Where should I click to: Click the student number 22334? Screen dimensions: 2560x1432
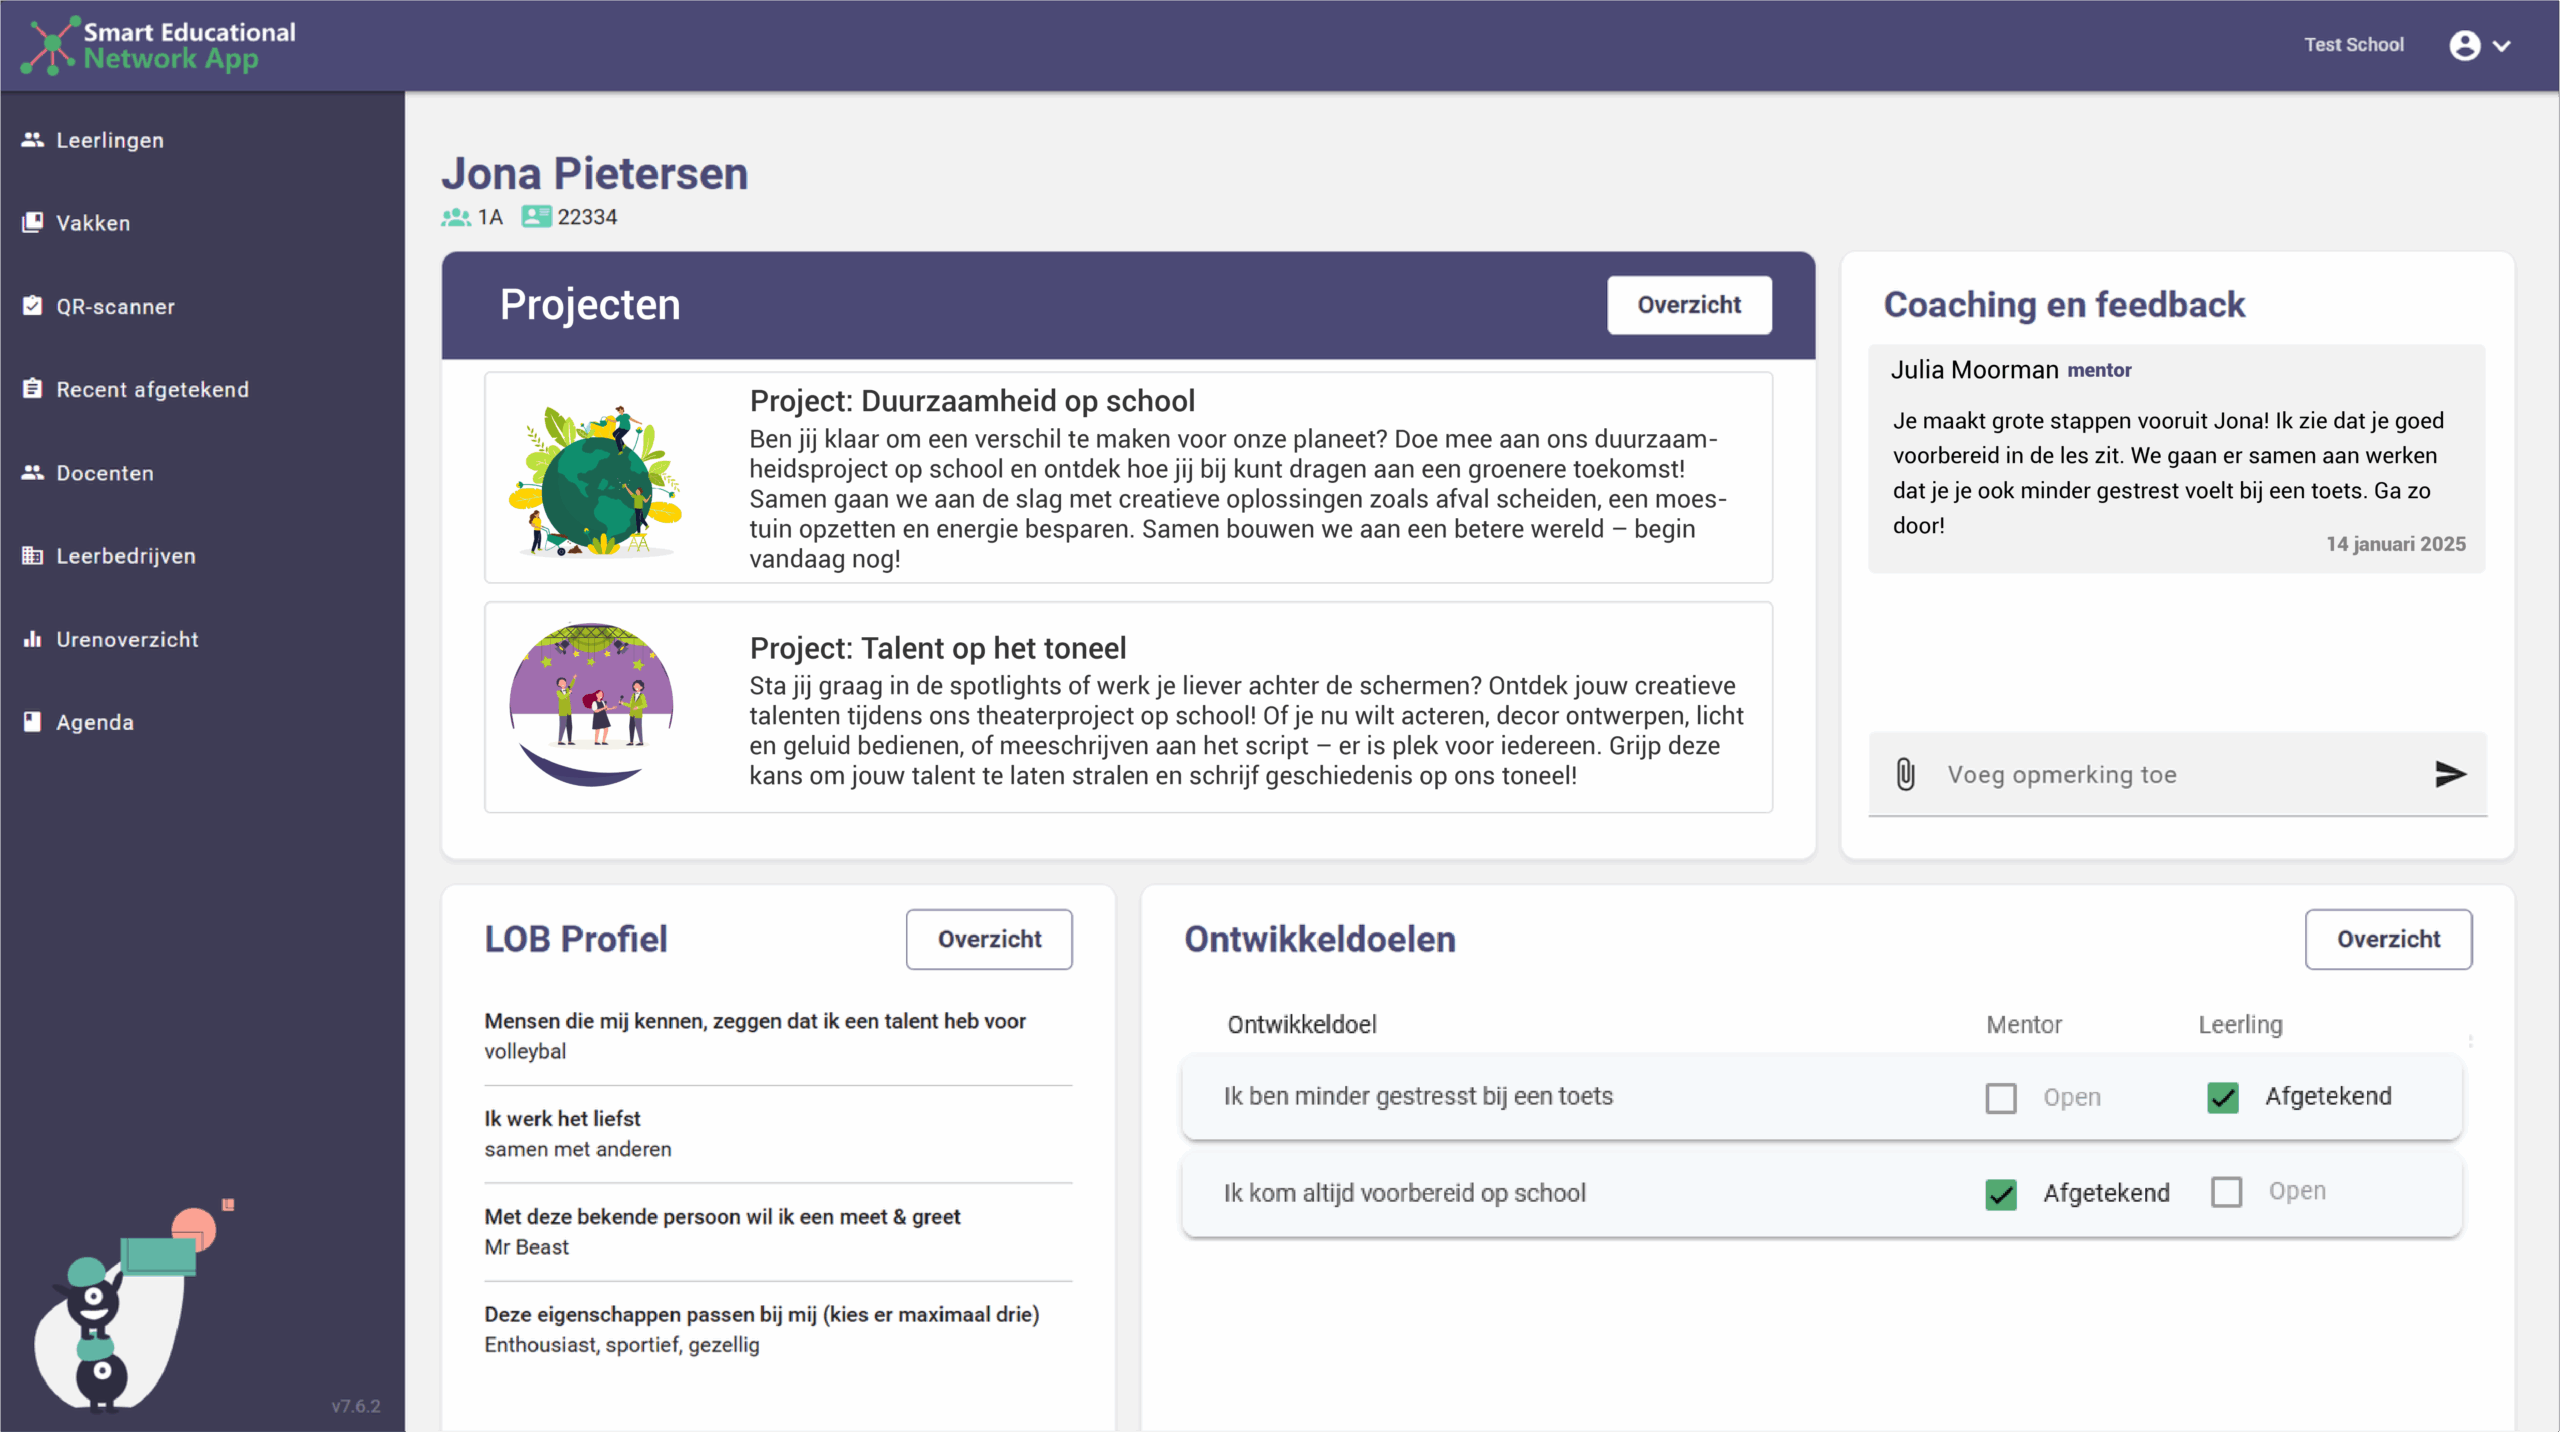(x=587, y=217)
